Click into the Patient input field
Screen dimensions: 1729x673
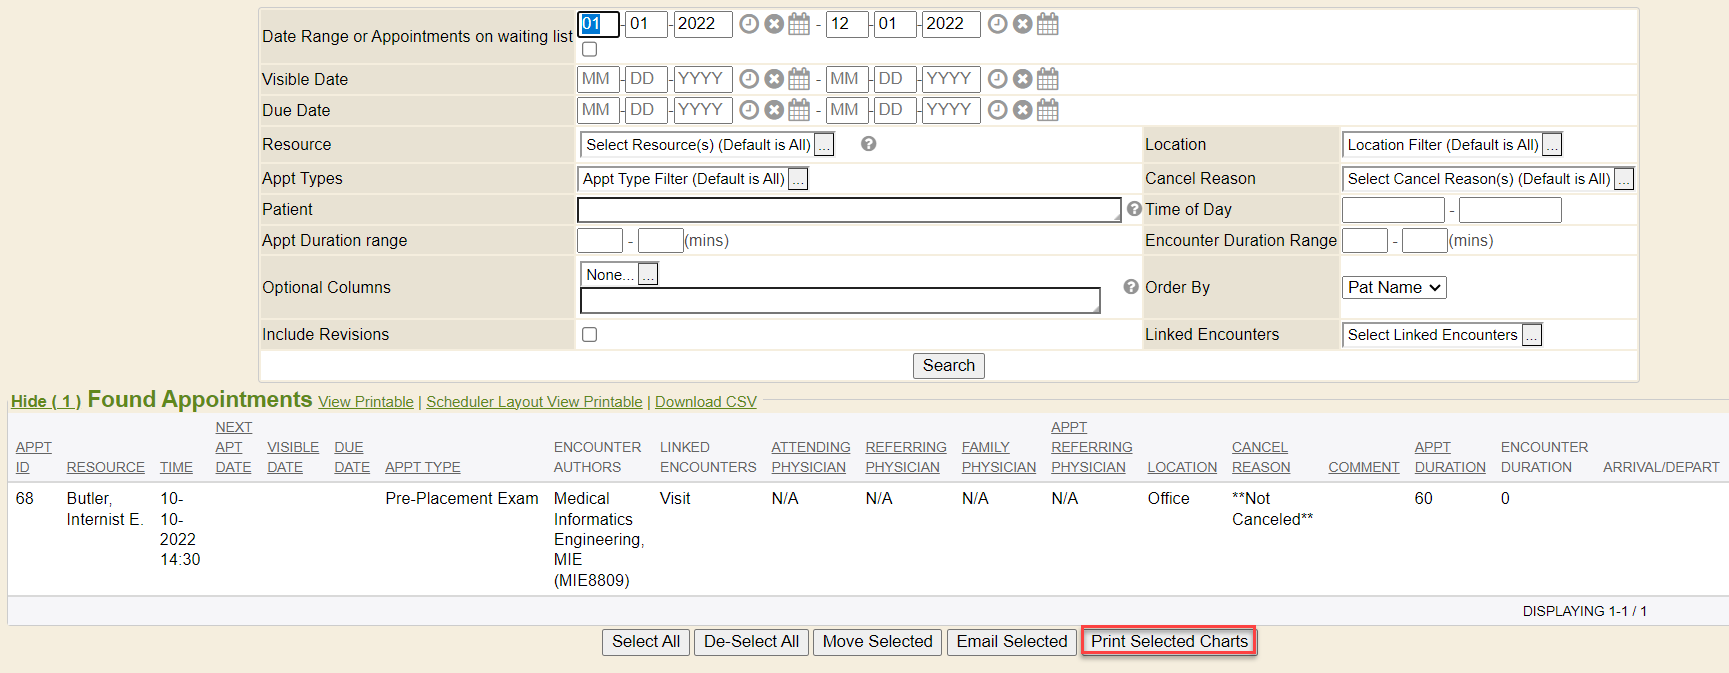(848, 210)
